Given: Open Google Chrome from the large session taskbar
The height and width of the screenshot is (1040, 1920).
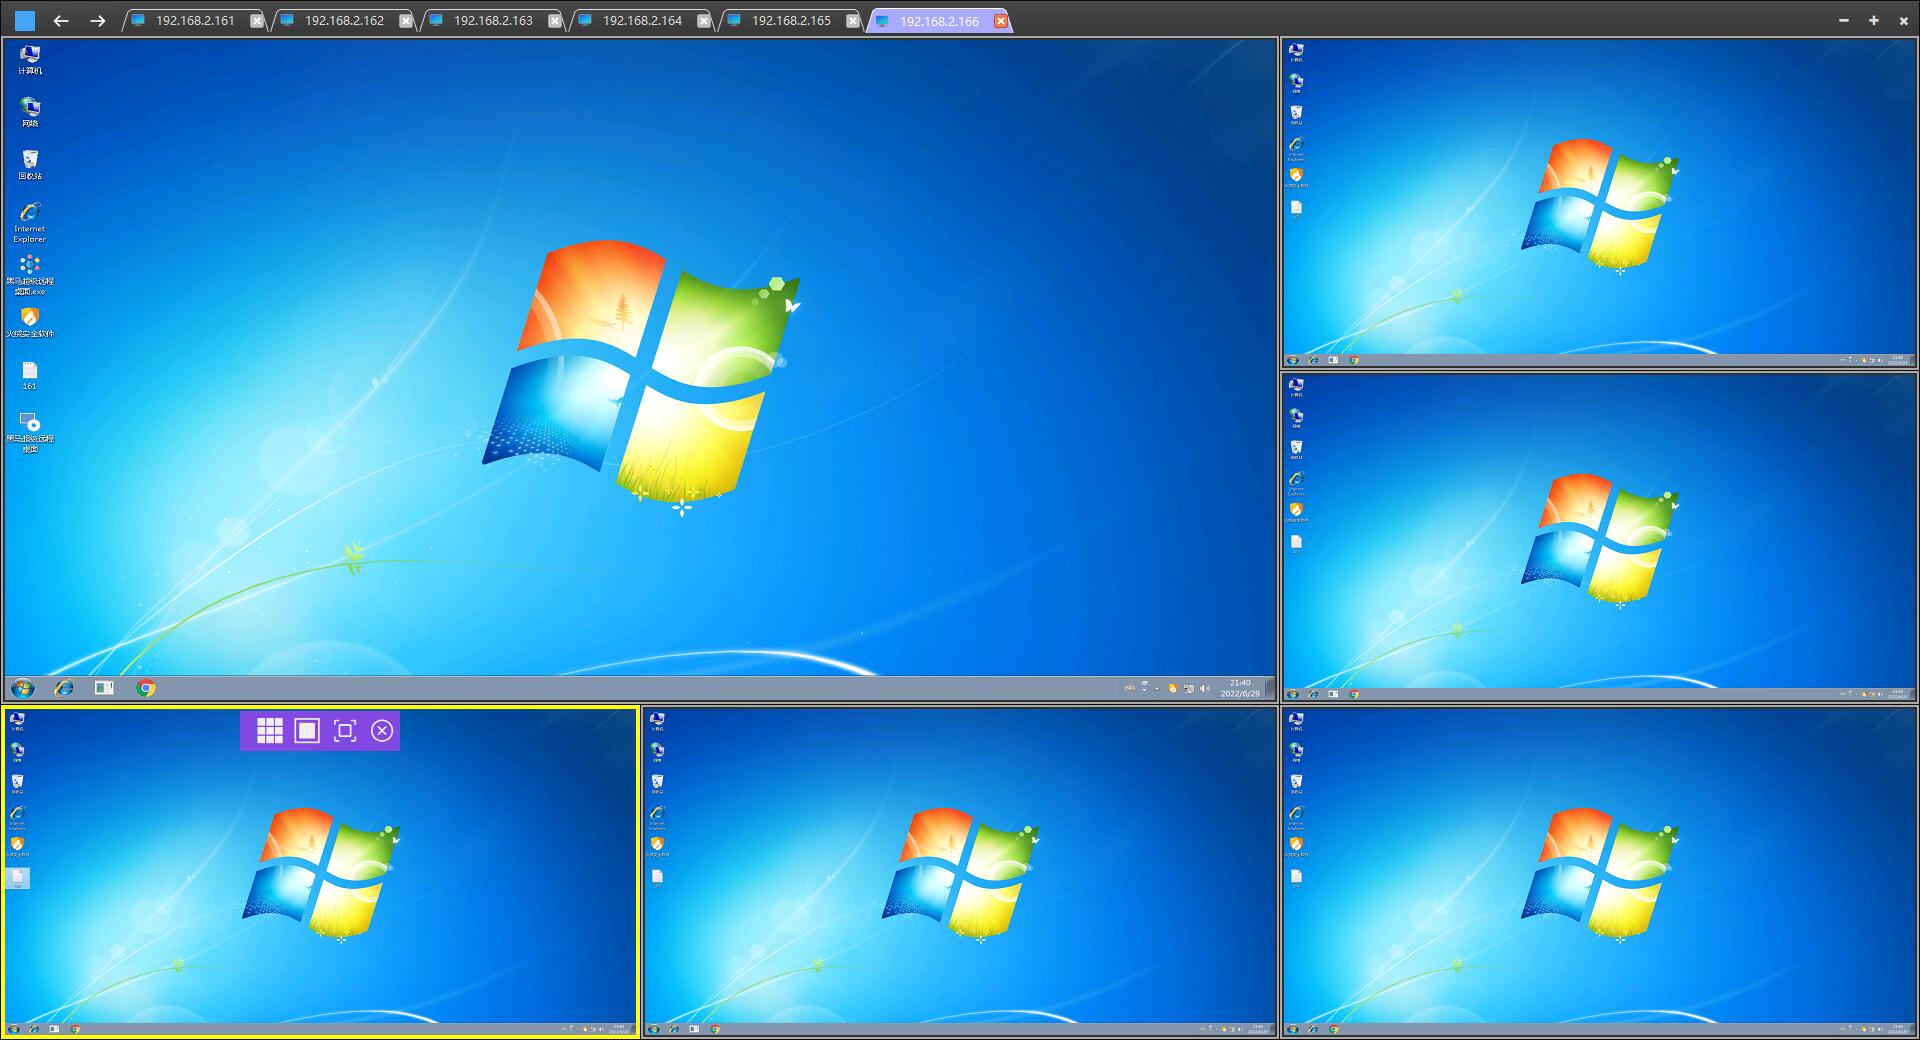Looking at the screenshot, I should (x=146, y=688).
